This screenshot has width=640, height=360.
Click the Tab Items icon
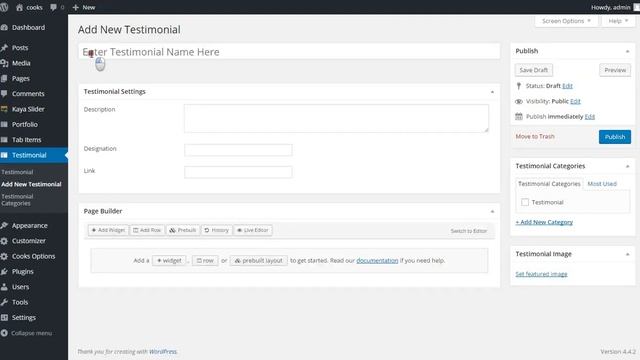click(x=4, y=140)
